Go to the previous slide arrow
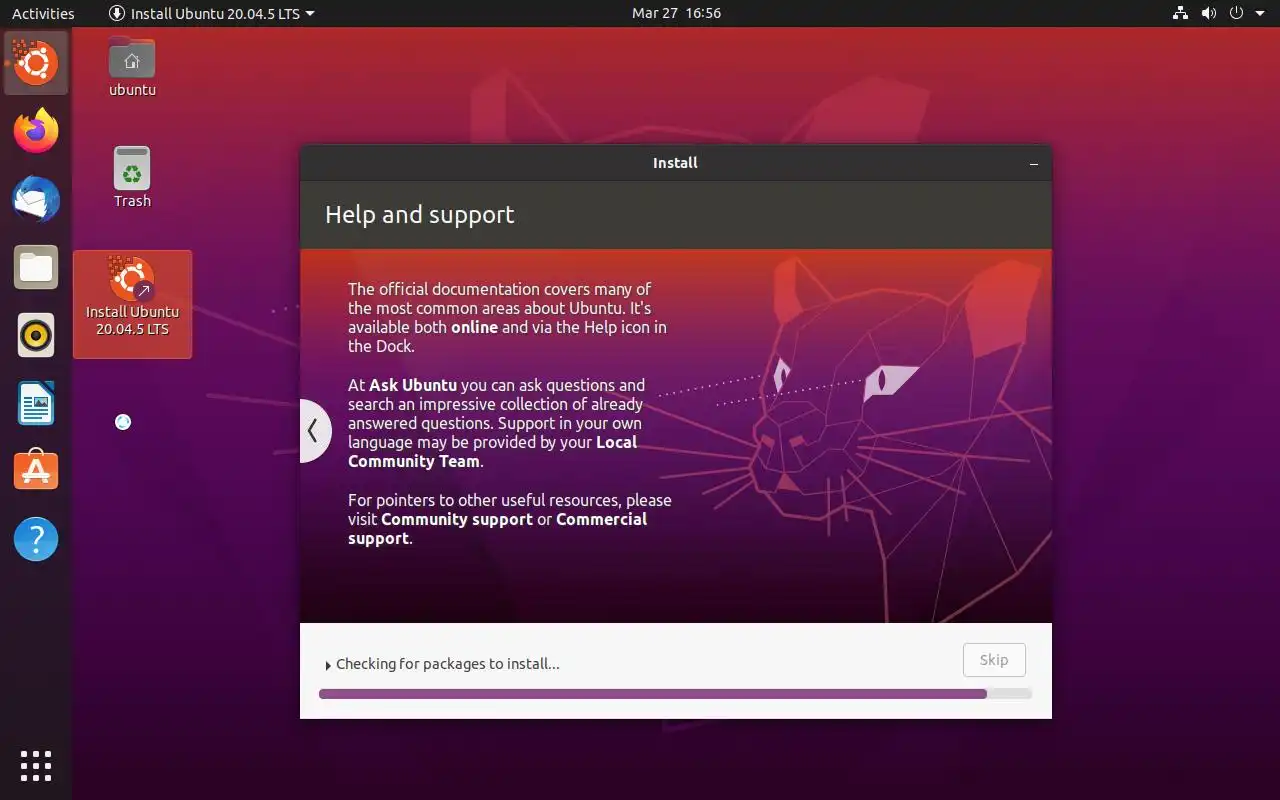The height and width of the screenshot is (800, 1280). (x=314, y=431)
